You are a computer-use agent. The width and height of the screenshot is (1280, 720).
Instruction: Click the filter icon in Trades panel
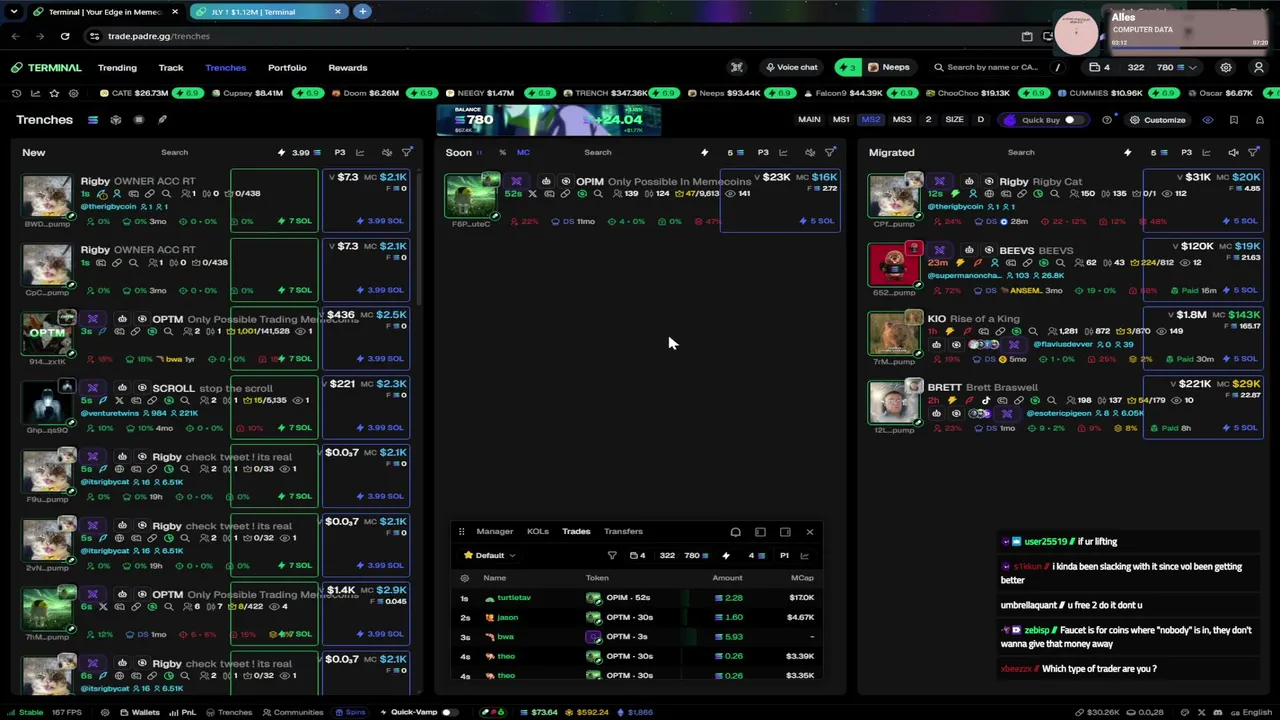[612, 555]
